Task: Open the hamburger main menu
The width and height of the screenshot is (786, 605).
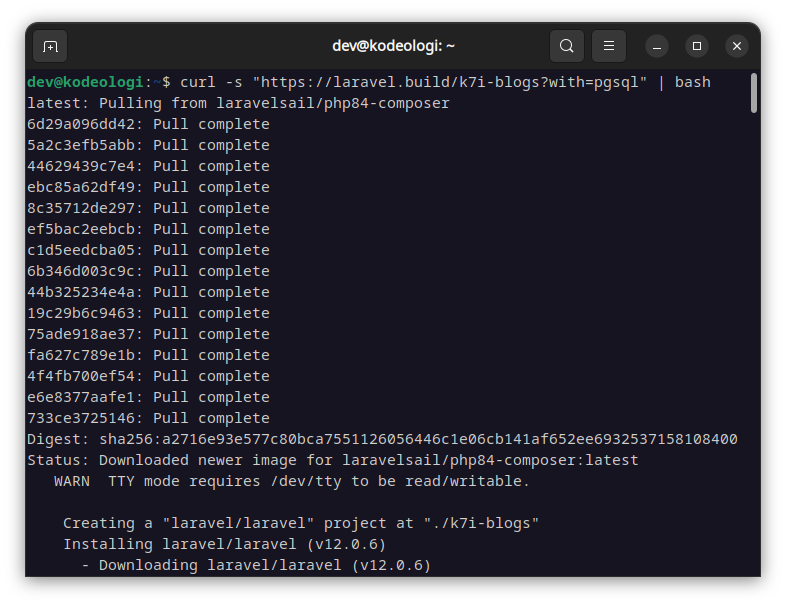Action: tap(609, 46)
